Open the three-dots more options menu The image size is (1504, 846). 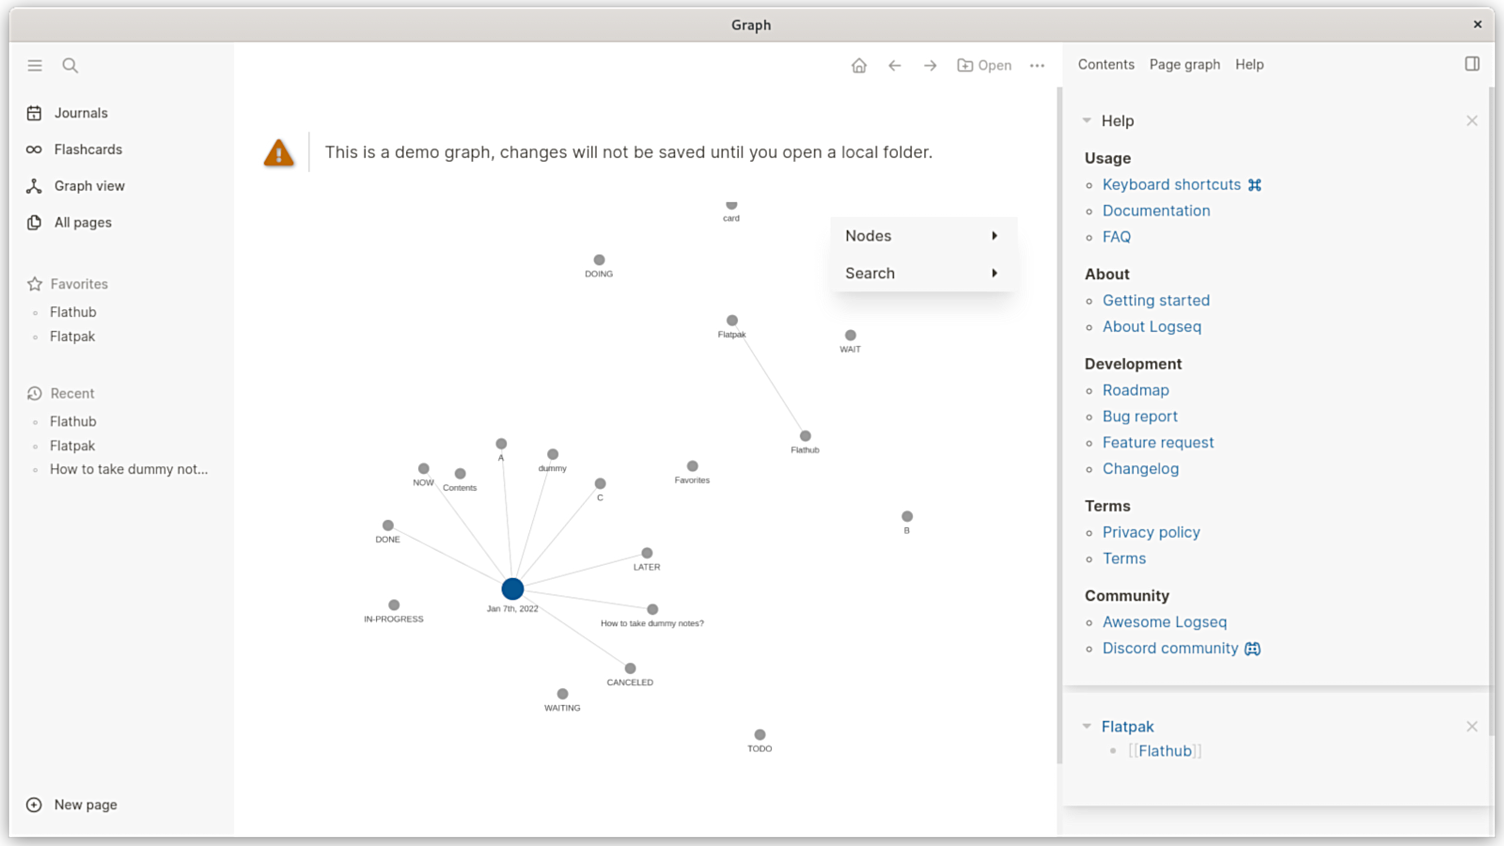point(1037,65)
